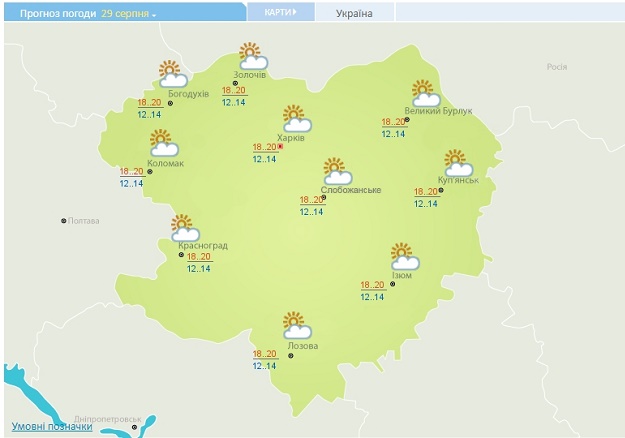Click the weather icon above Kharkiv (Харків)
The image size is (625, 438).
pyautogui.click(x=296, y=119)
